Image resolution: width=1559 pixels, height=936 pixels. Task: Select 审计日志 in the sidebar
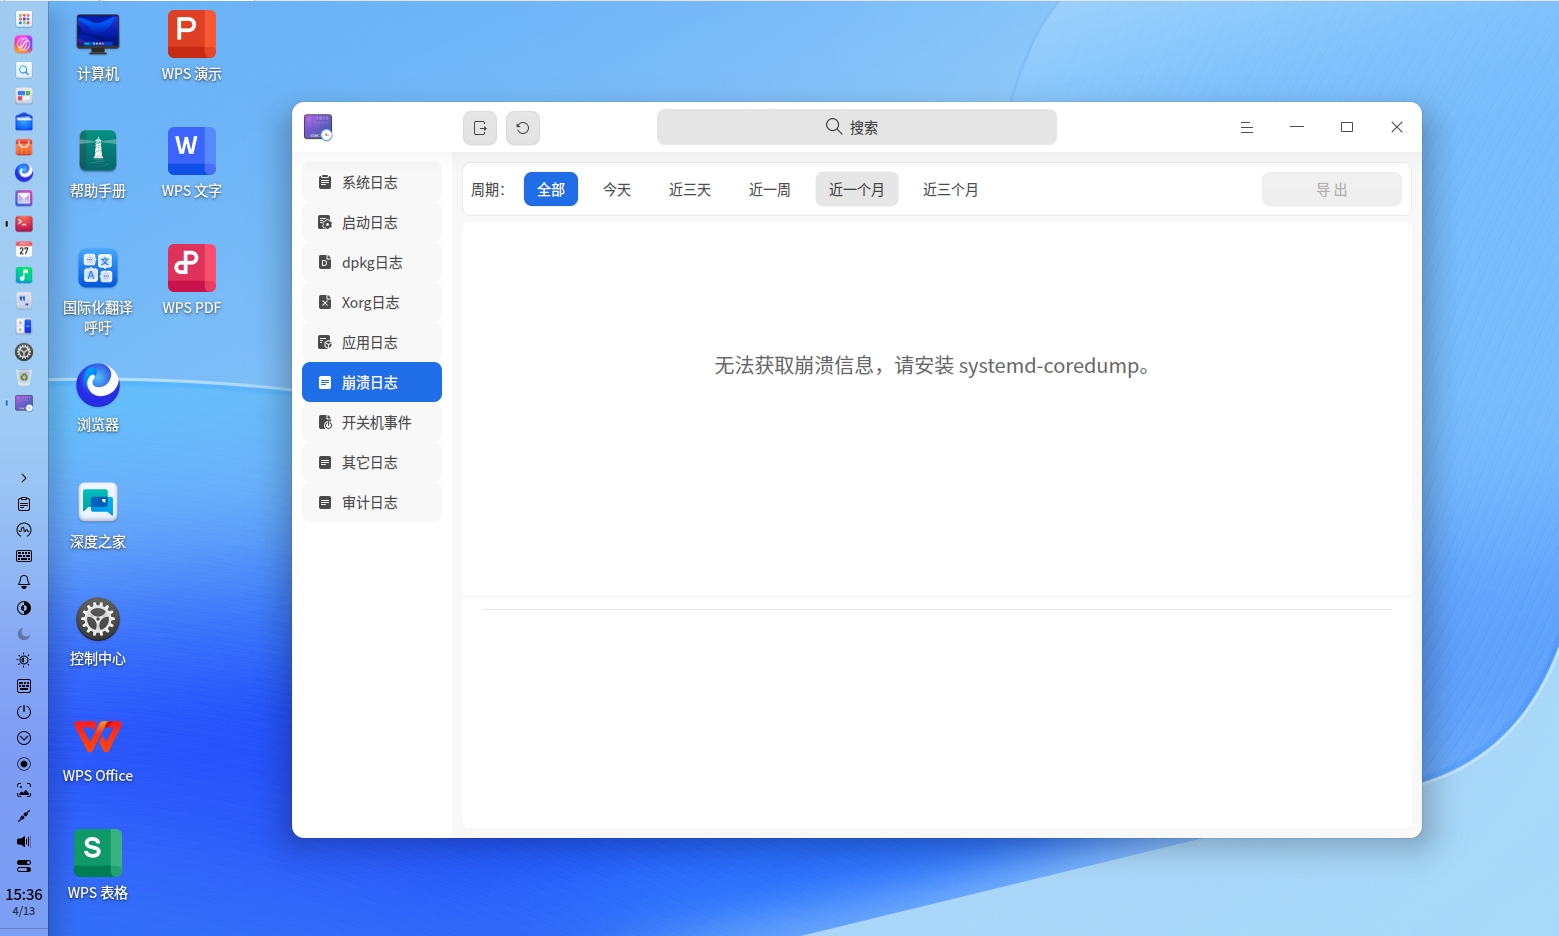[x=372, y=502]
